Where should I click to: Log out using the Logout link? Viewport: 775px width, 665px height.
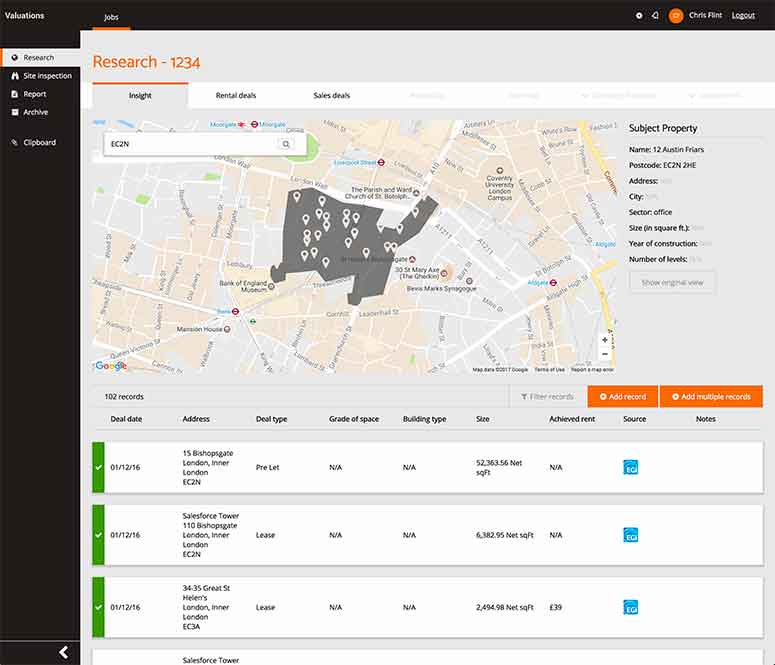(x=743, y=15)
